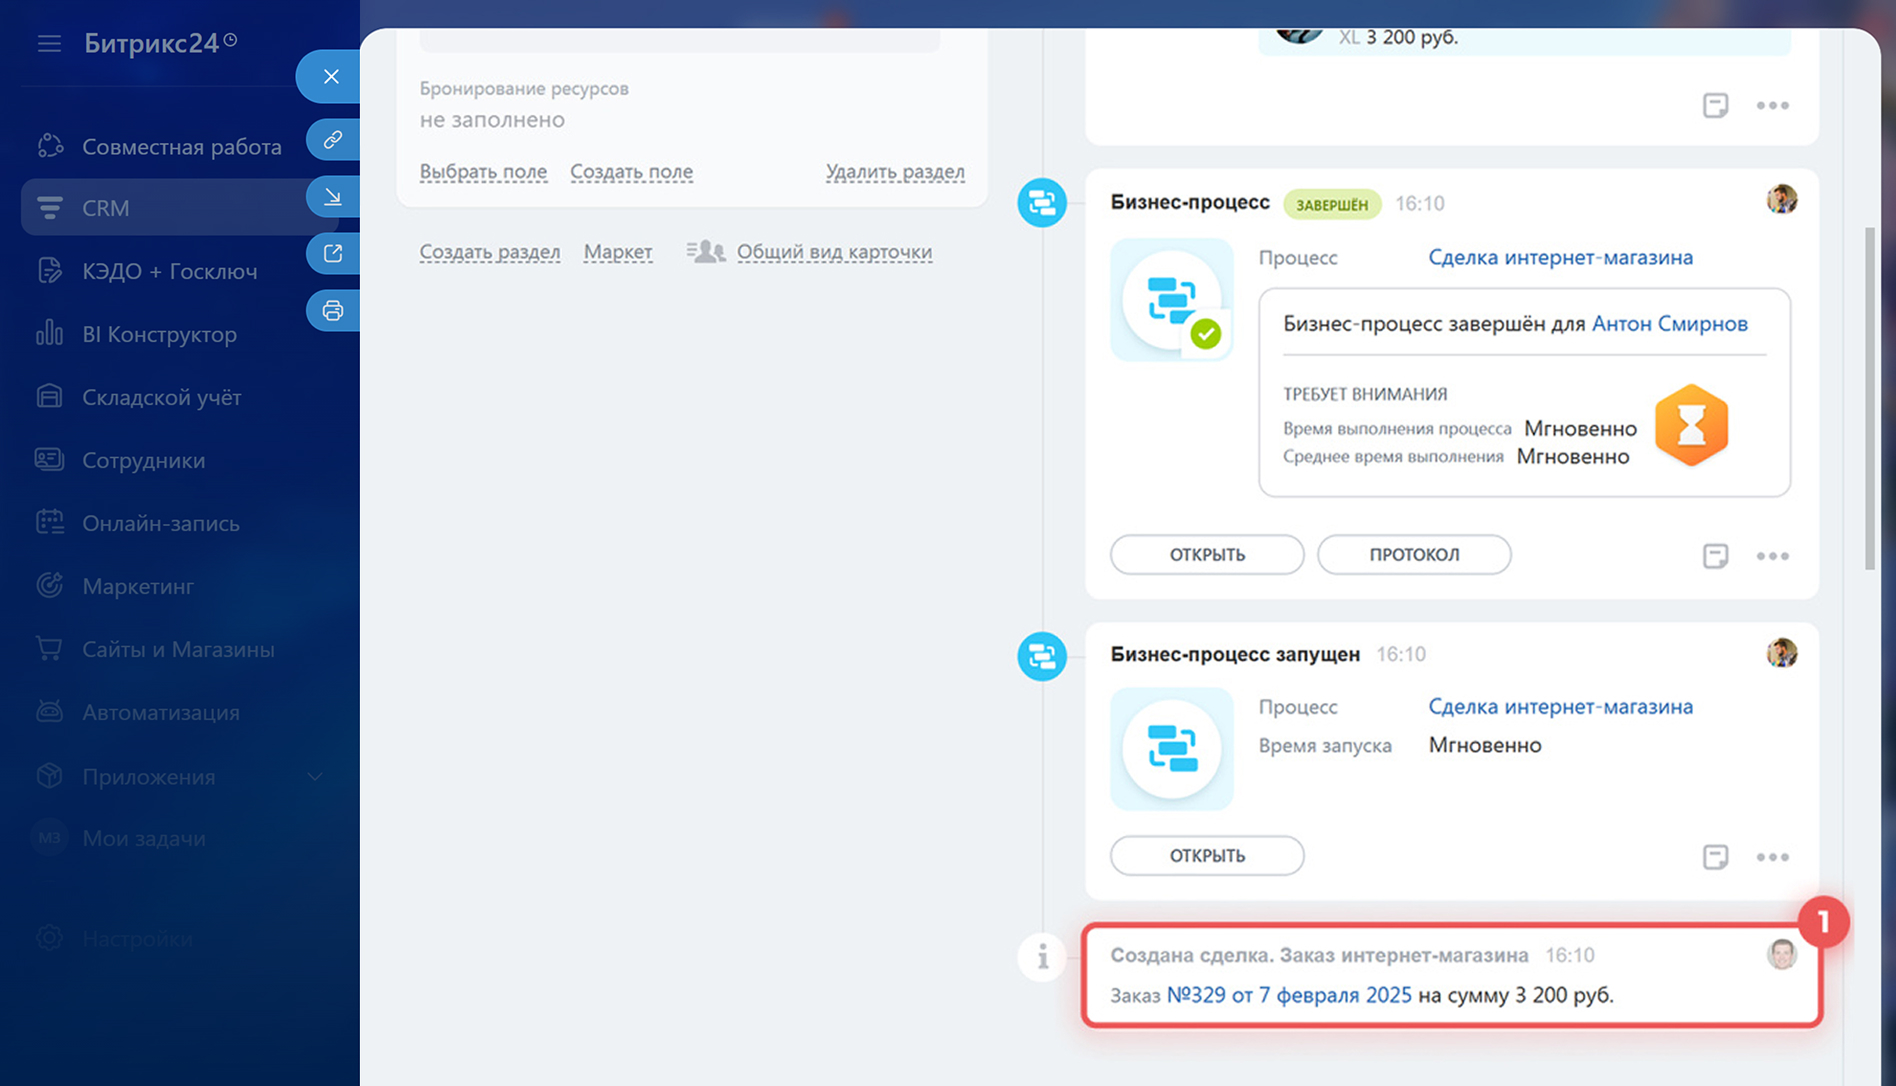
Task: Open three-dot menu on completed business process
Action: click(1772, 556)
